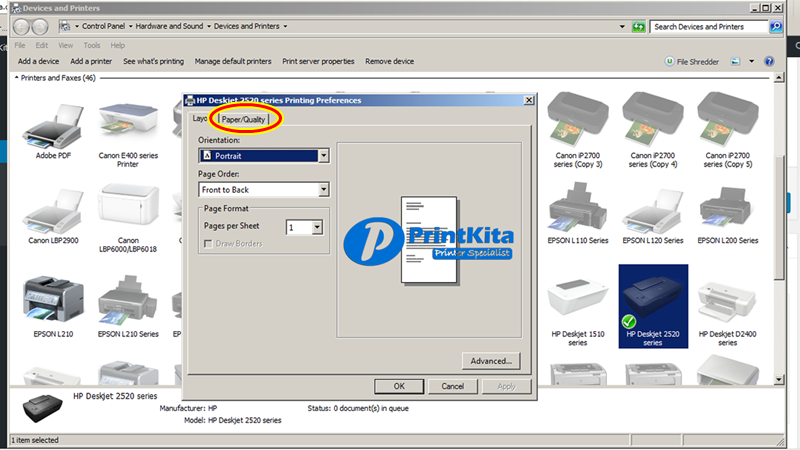The width and height of the screenshot is (800, 450).
Task: Select the HP Deskjet 2520 series printer
Action: tap(653, 306)
